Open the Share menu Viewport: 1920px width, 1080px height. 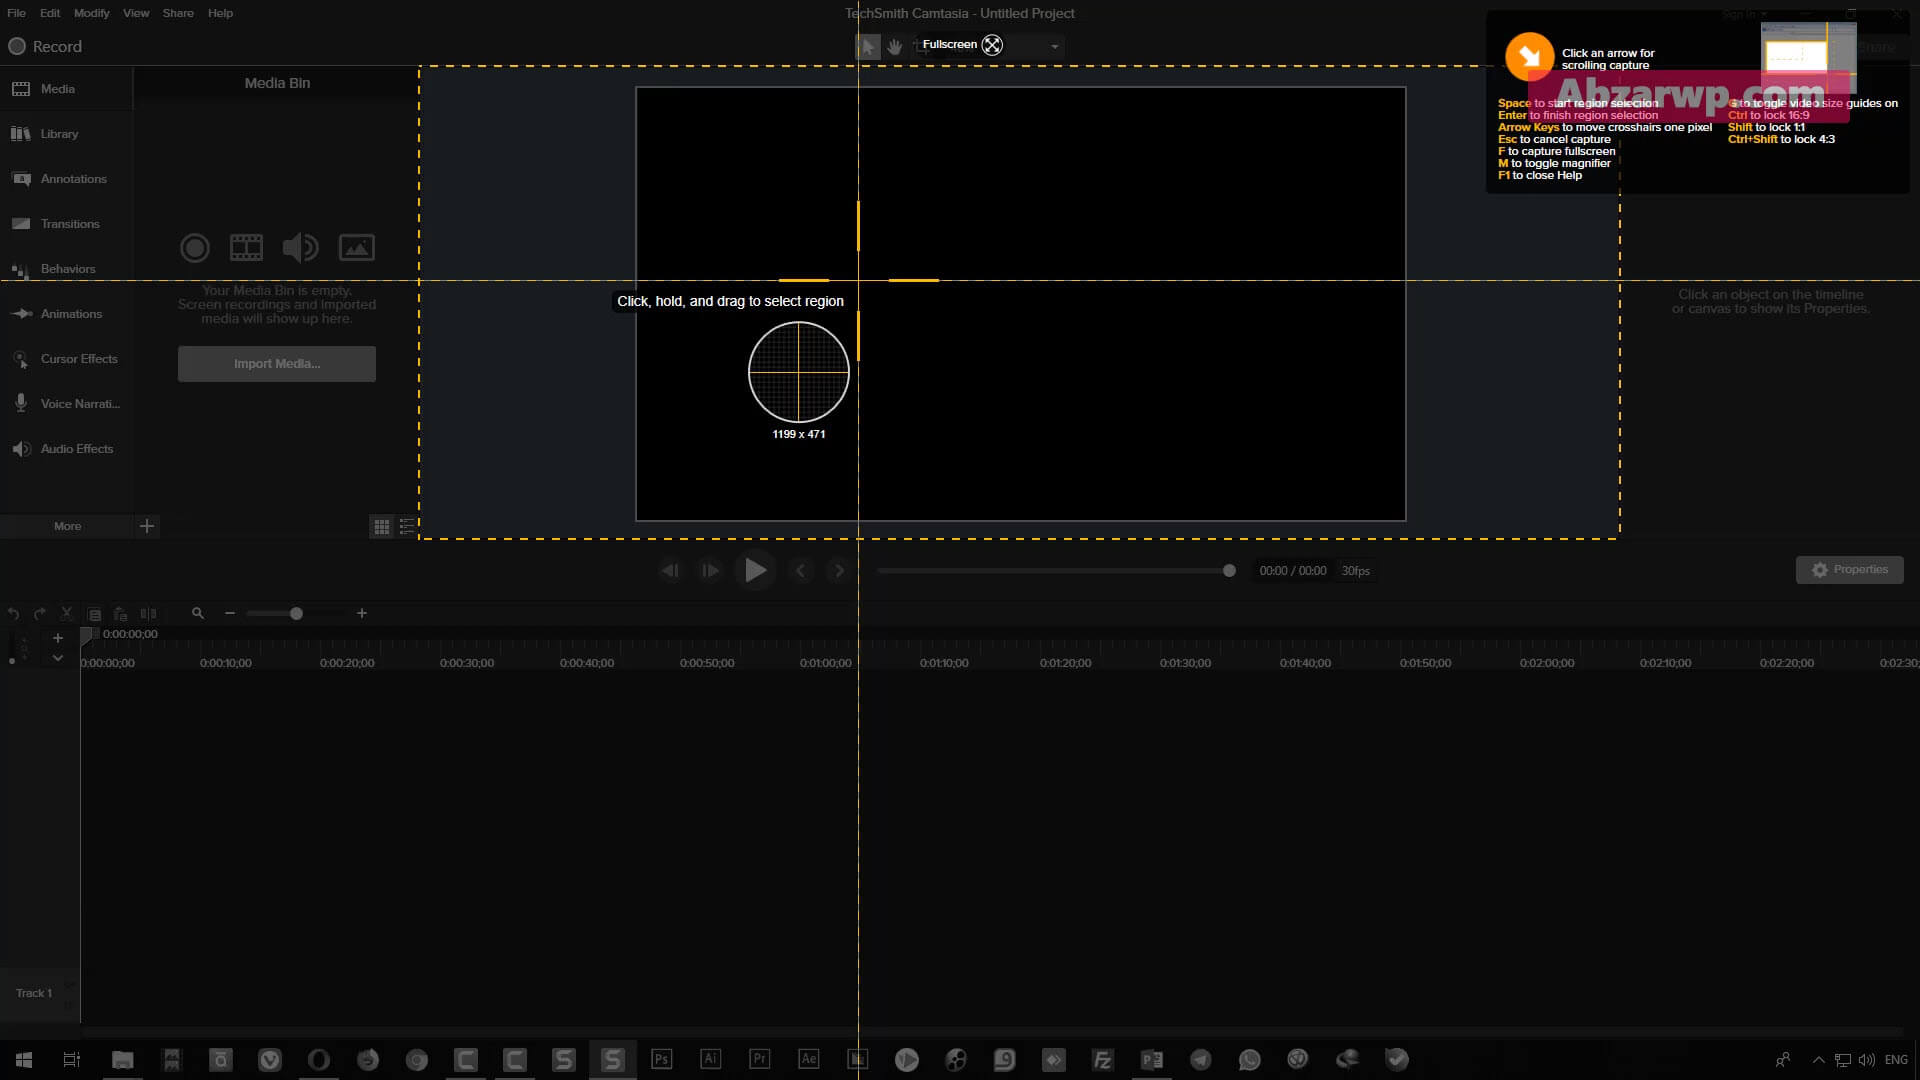[178, 13]
